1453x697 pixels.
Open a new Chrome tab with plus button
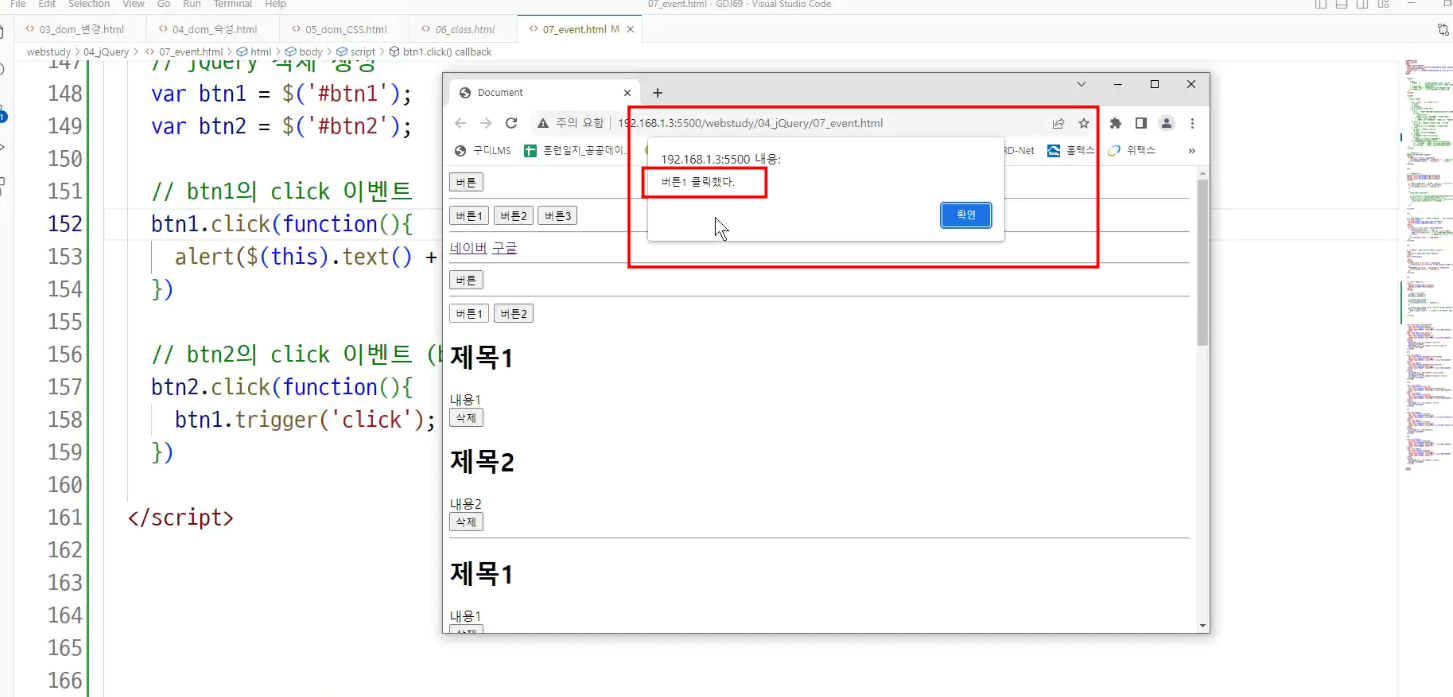[657, 93]
